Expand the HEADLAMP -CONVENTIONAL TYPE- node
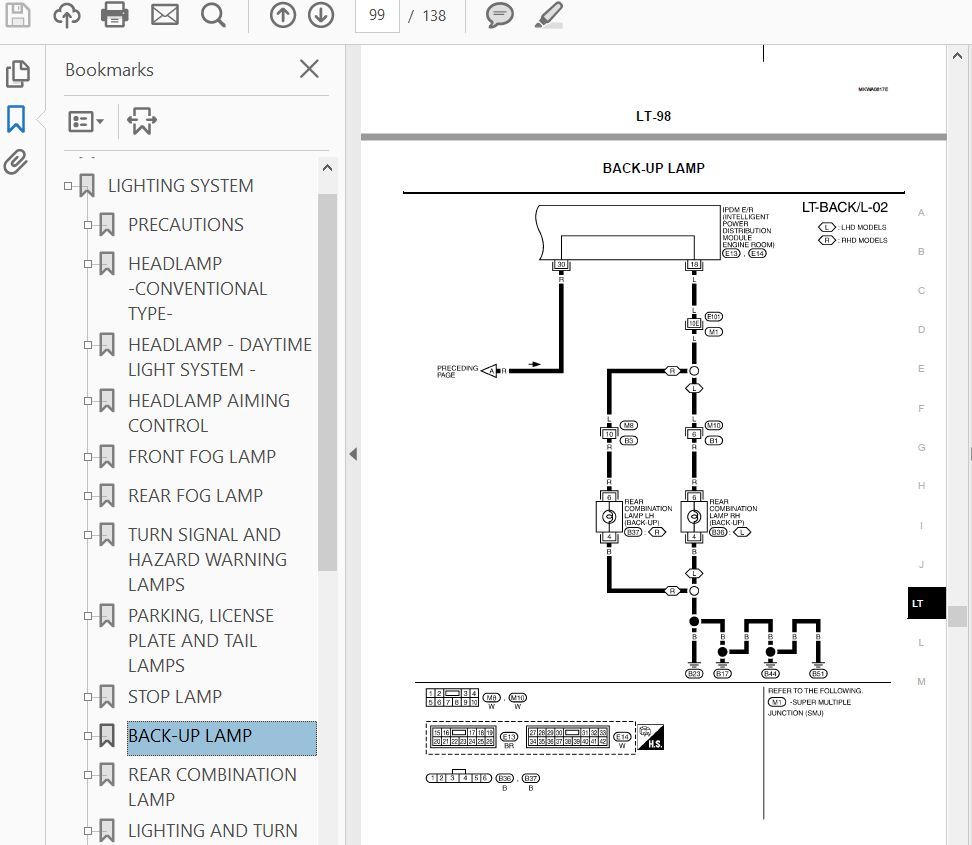972x845 pixels. (88, 264)
